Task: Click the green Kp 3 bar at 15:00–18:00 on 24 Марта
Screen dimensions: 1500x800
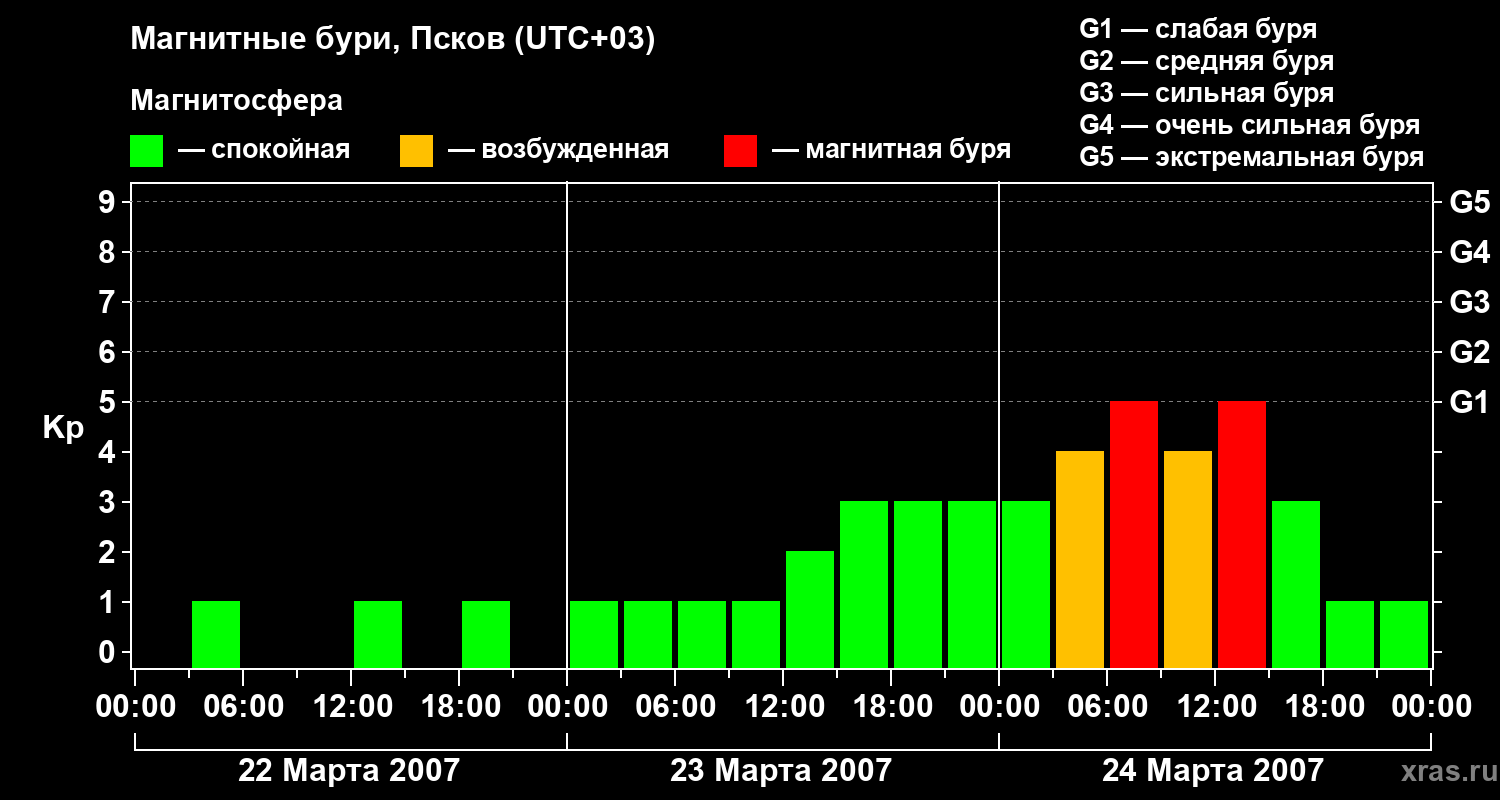Action: pos(1296,584)
